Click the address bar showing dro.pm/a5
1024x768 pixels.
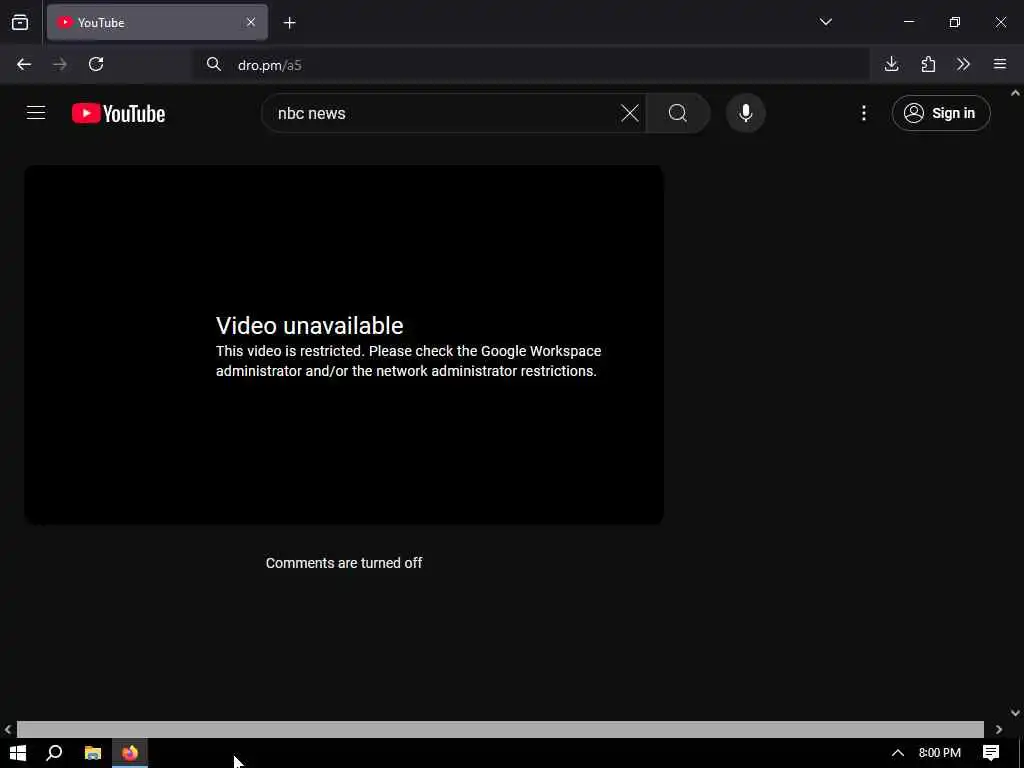click(530, 65)
